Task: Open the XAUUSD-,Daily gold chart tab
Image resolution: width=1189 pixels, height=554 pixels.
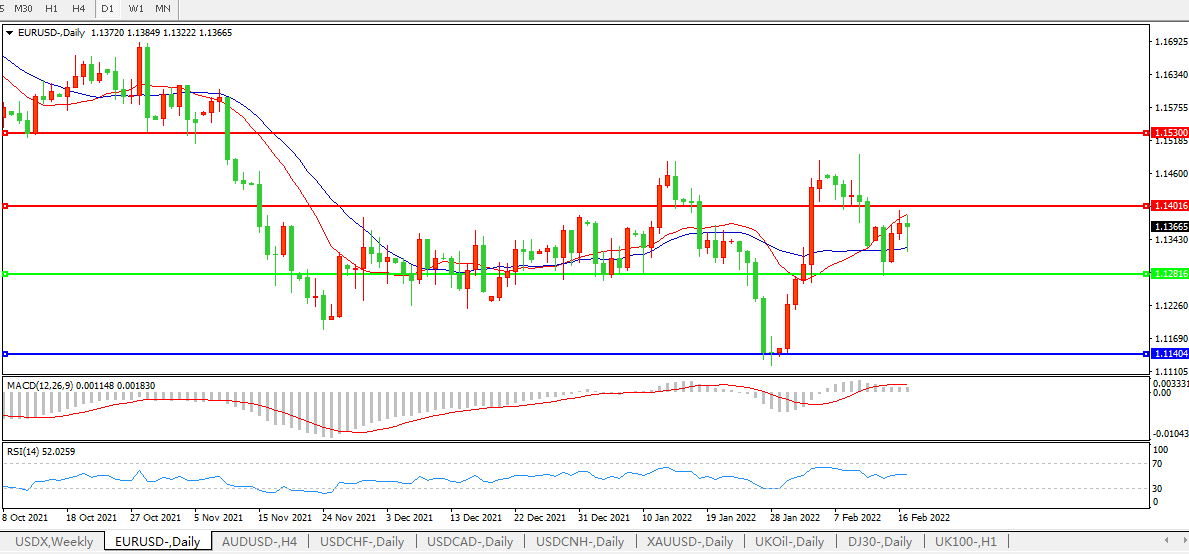Action: (x=689, y=542)
